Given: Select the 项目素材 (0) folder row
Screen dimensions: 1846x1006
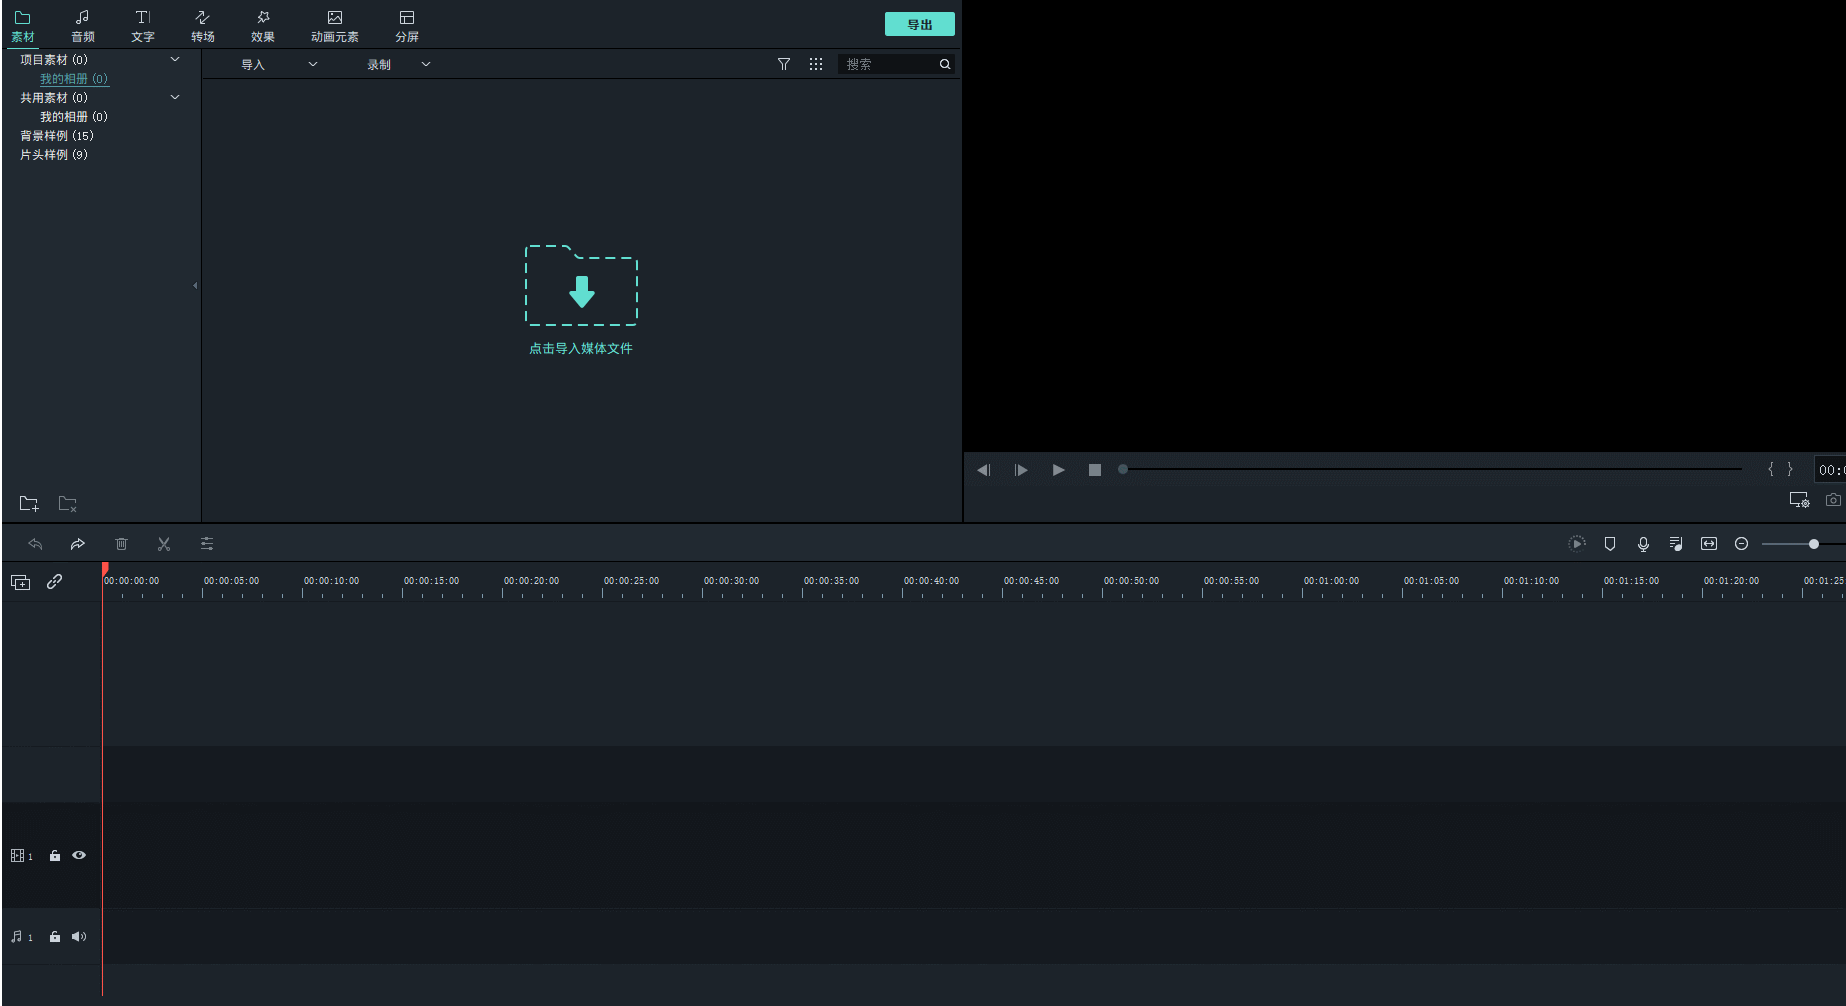Looking at the screenshot, I should pos(54,60).
